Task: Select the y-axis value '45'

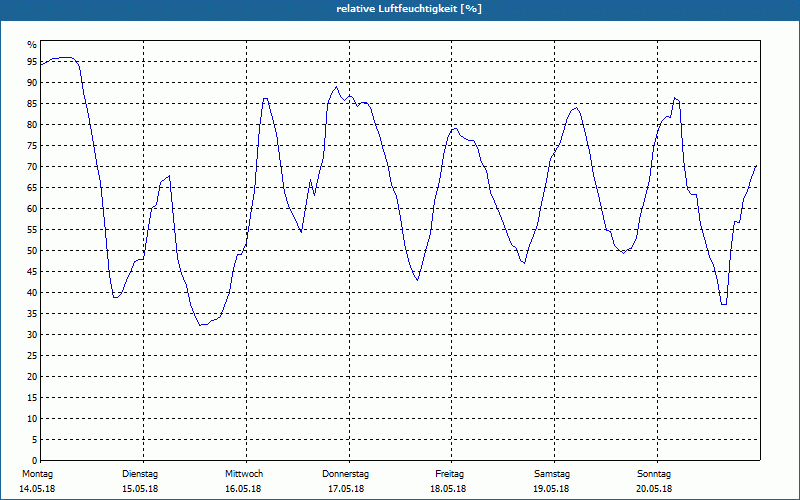Action: pyautogui.click(x=32, y=271)
